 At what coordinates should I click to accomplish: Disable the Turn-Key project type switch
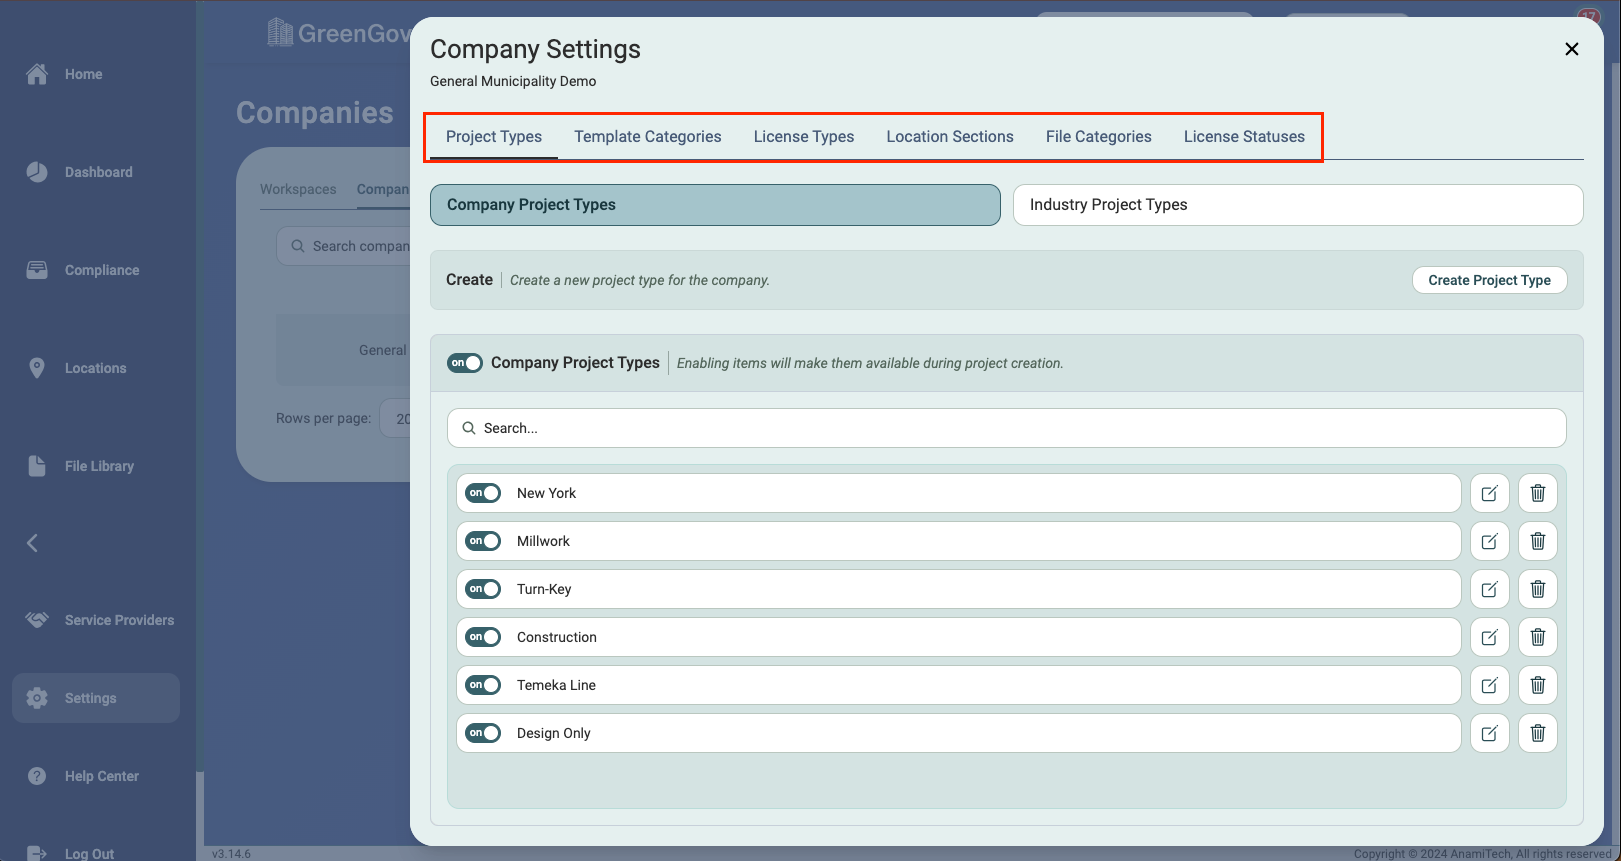[483, 589]
